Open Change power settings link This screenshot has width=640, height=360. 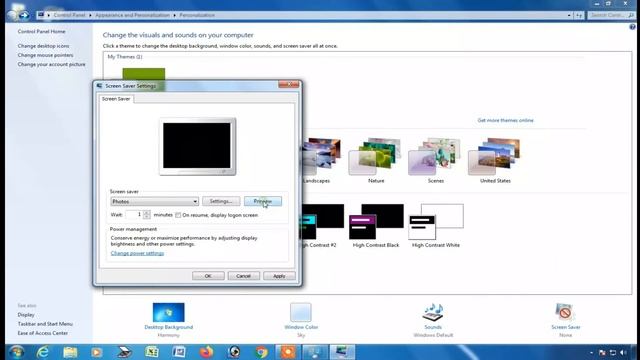click(137, 253)
